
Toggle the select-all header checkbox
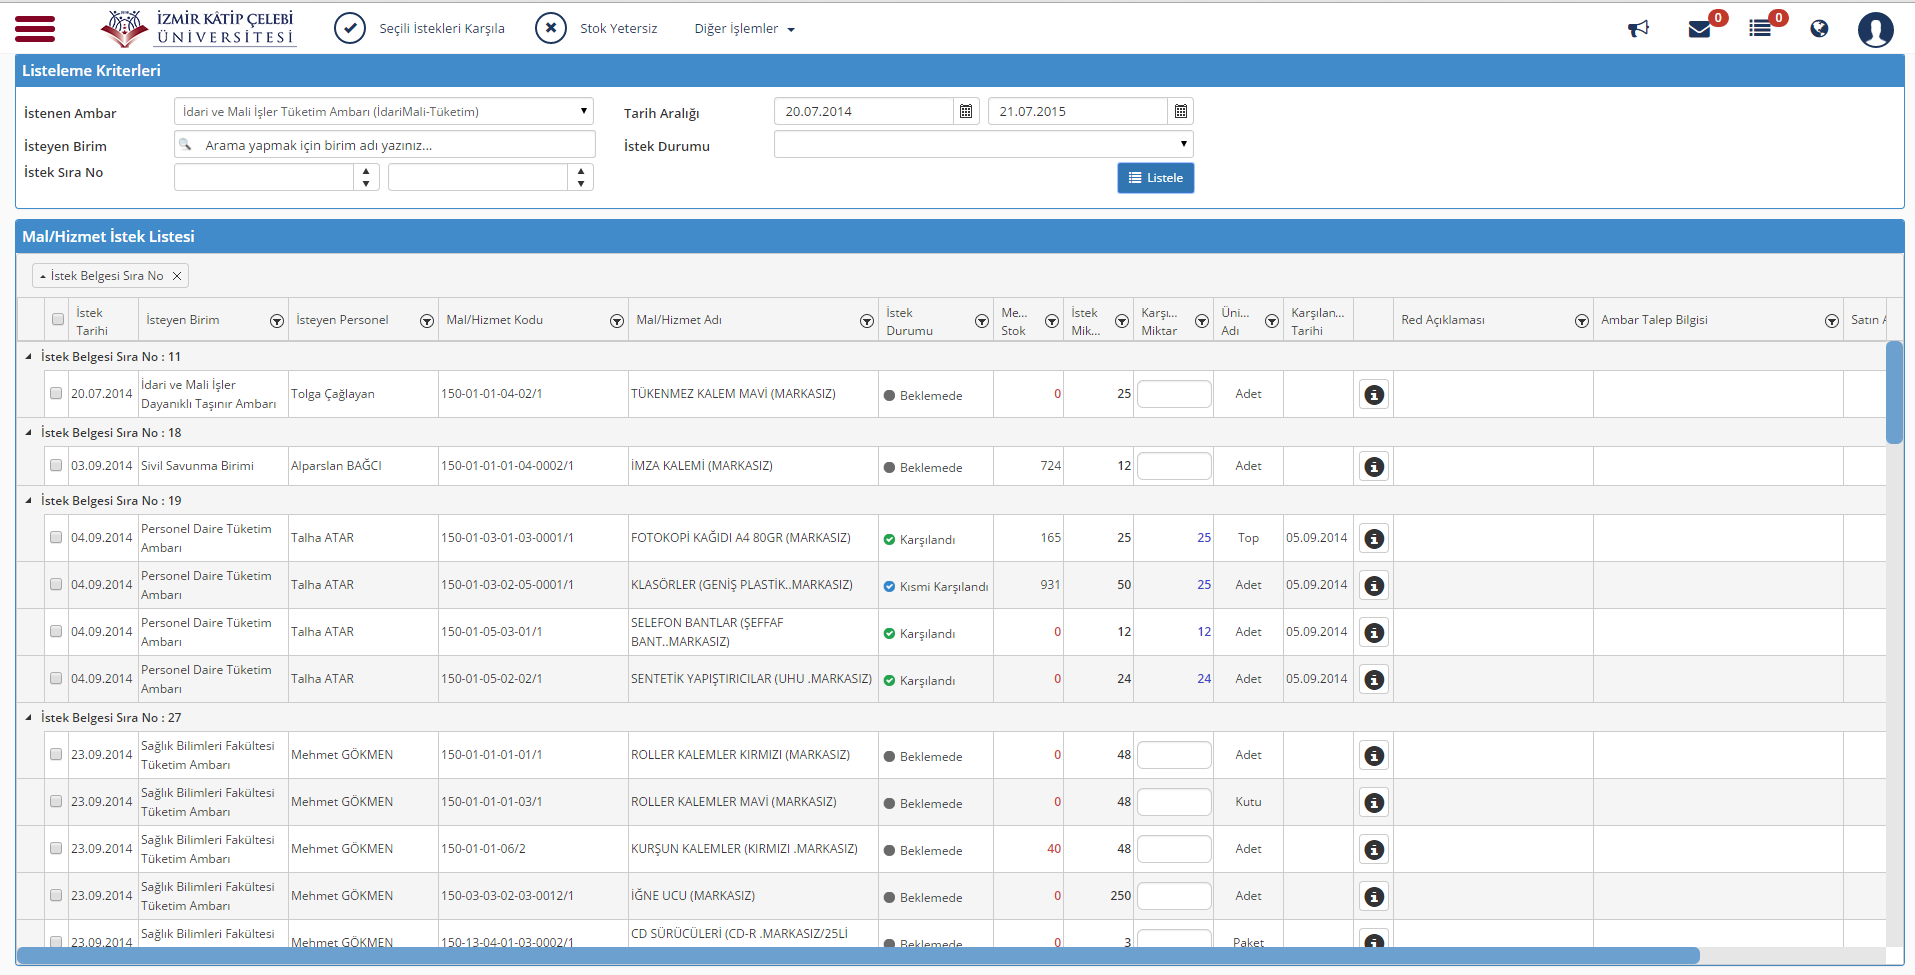pyautogui.click(x=58, y=320)
